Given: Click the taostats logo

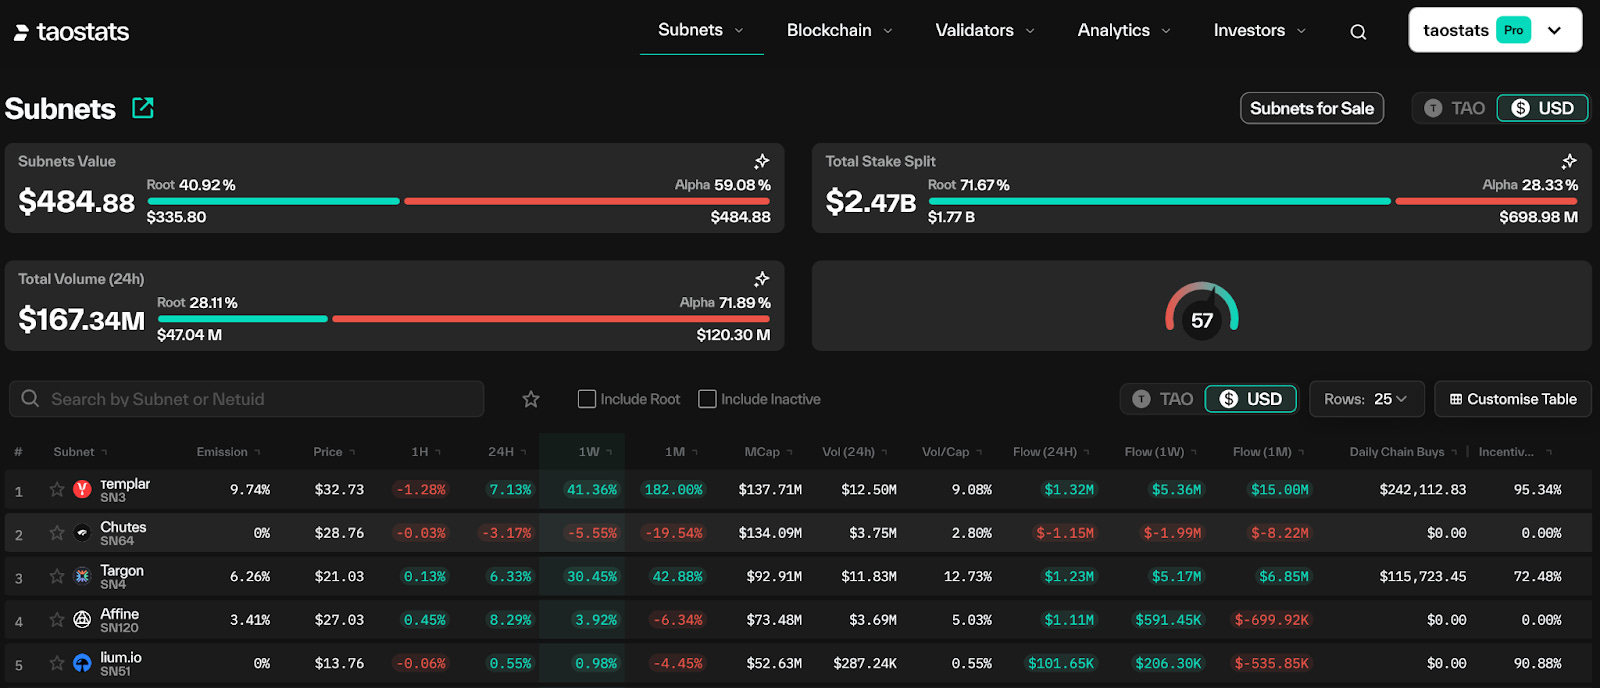Looking at the screenshot, I should (x=71, y=32).
